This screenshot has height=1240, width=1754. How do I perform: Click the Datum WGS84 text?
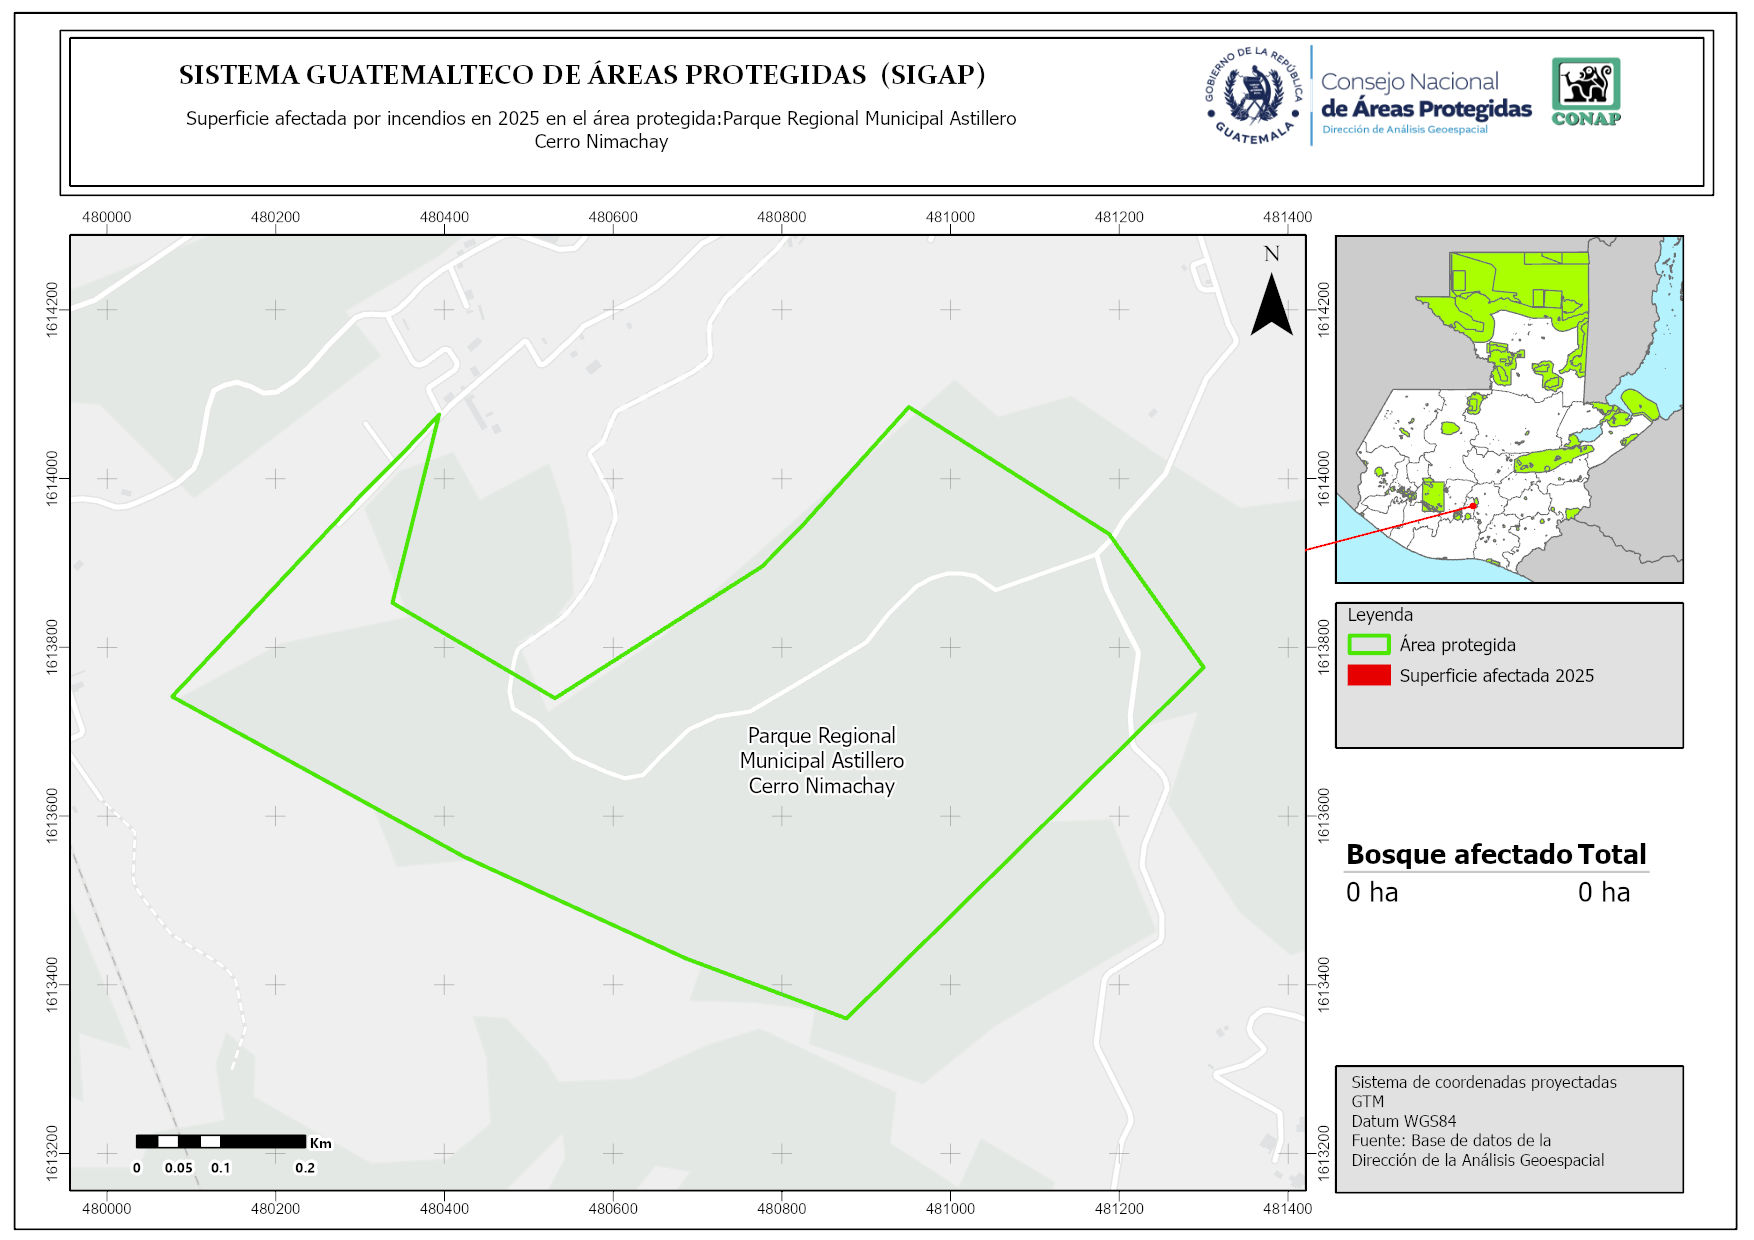tap(1403, 1121)
